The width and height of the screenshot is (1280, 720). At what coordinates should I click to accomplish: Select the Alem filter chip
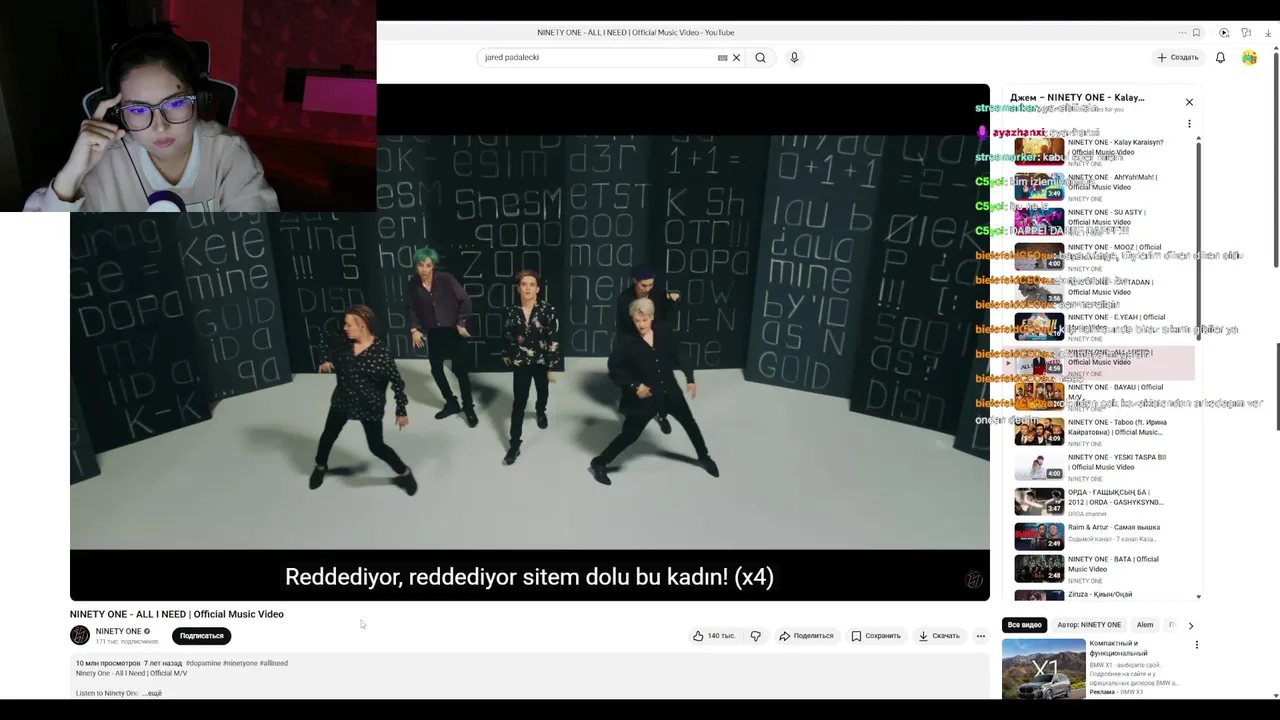pos(1145,625)
